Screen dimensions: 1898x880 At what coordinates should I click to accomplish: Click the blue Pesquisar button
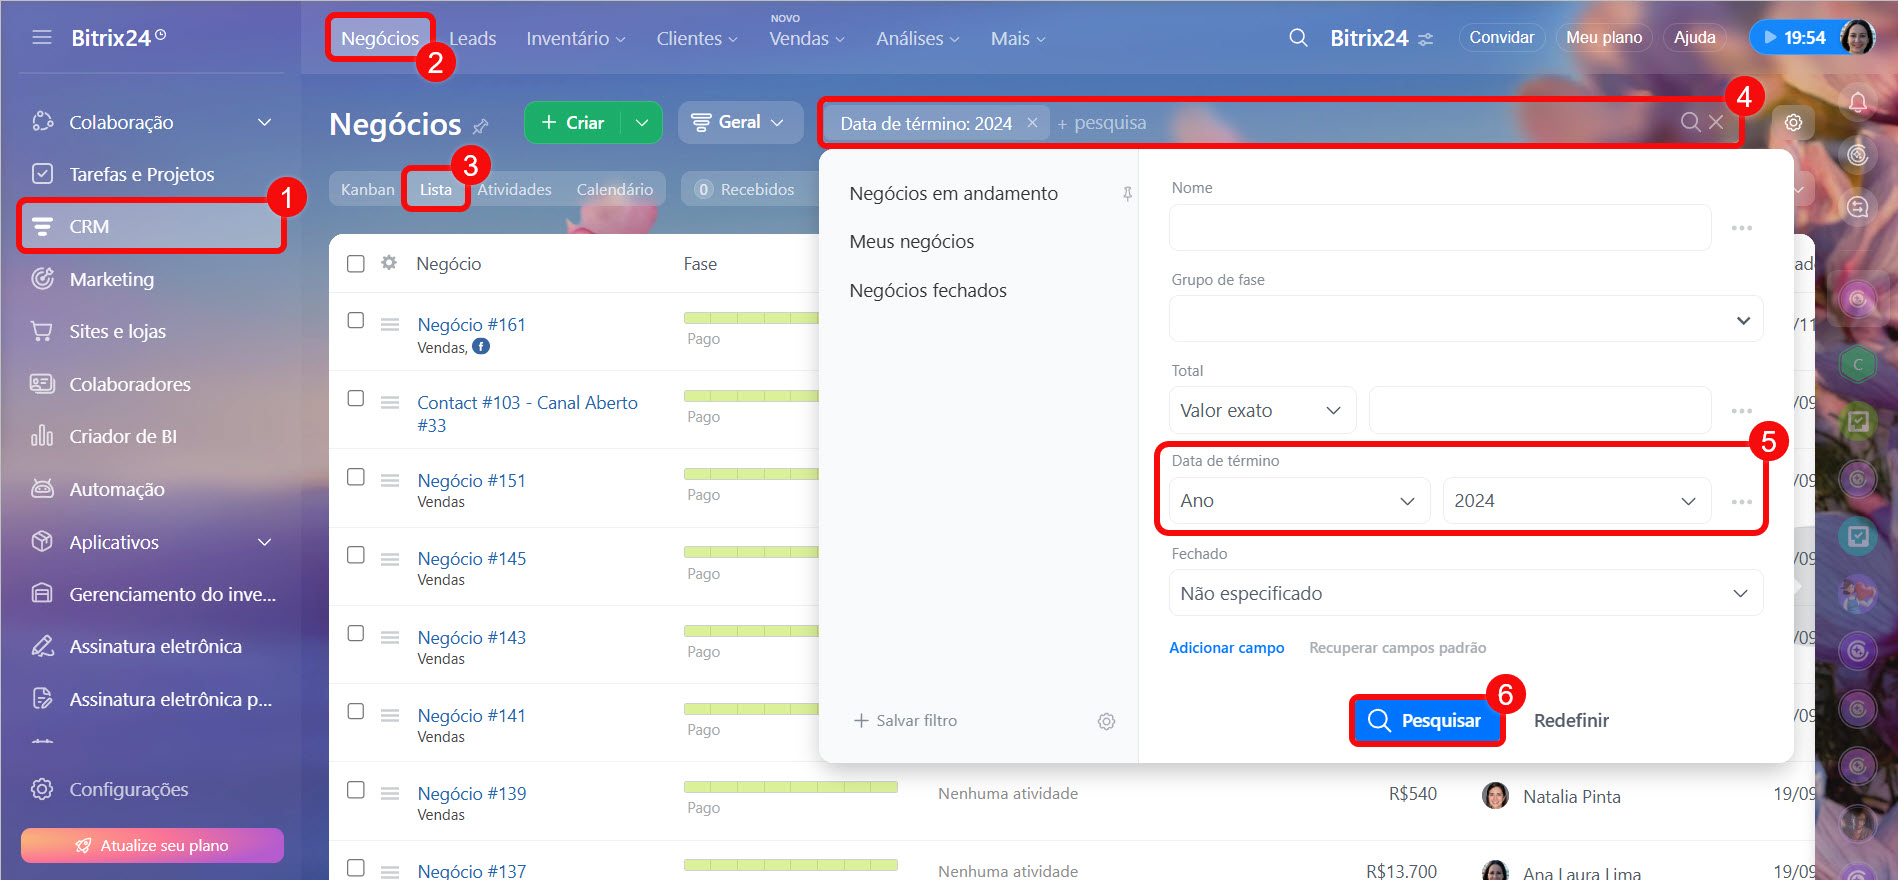1426,720
